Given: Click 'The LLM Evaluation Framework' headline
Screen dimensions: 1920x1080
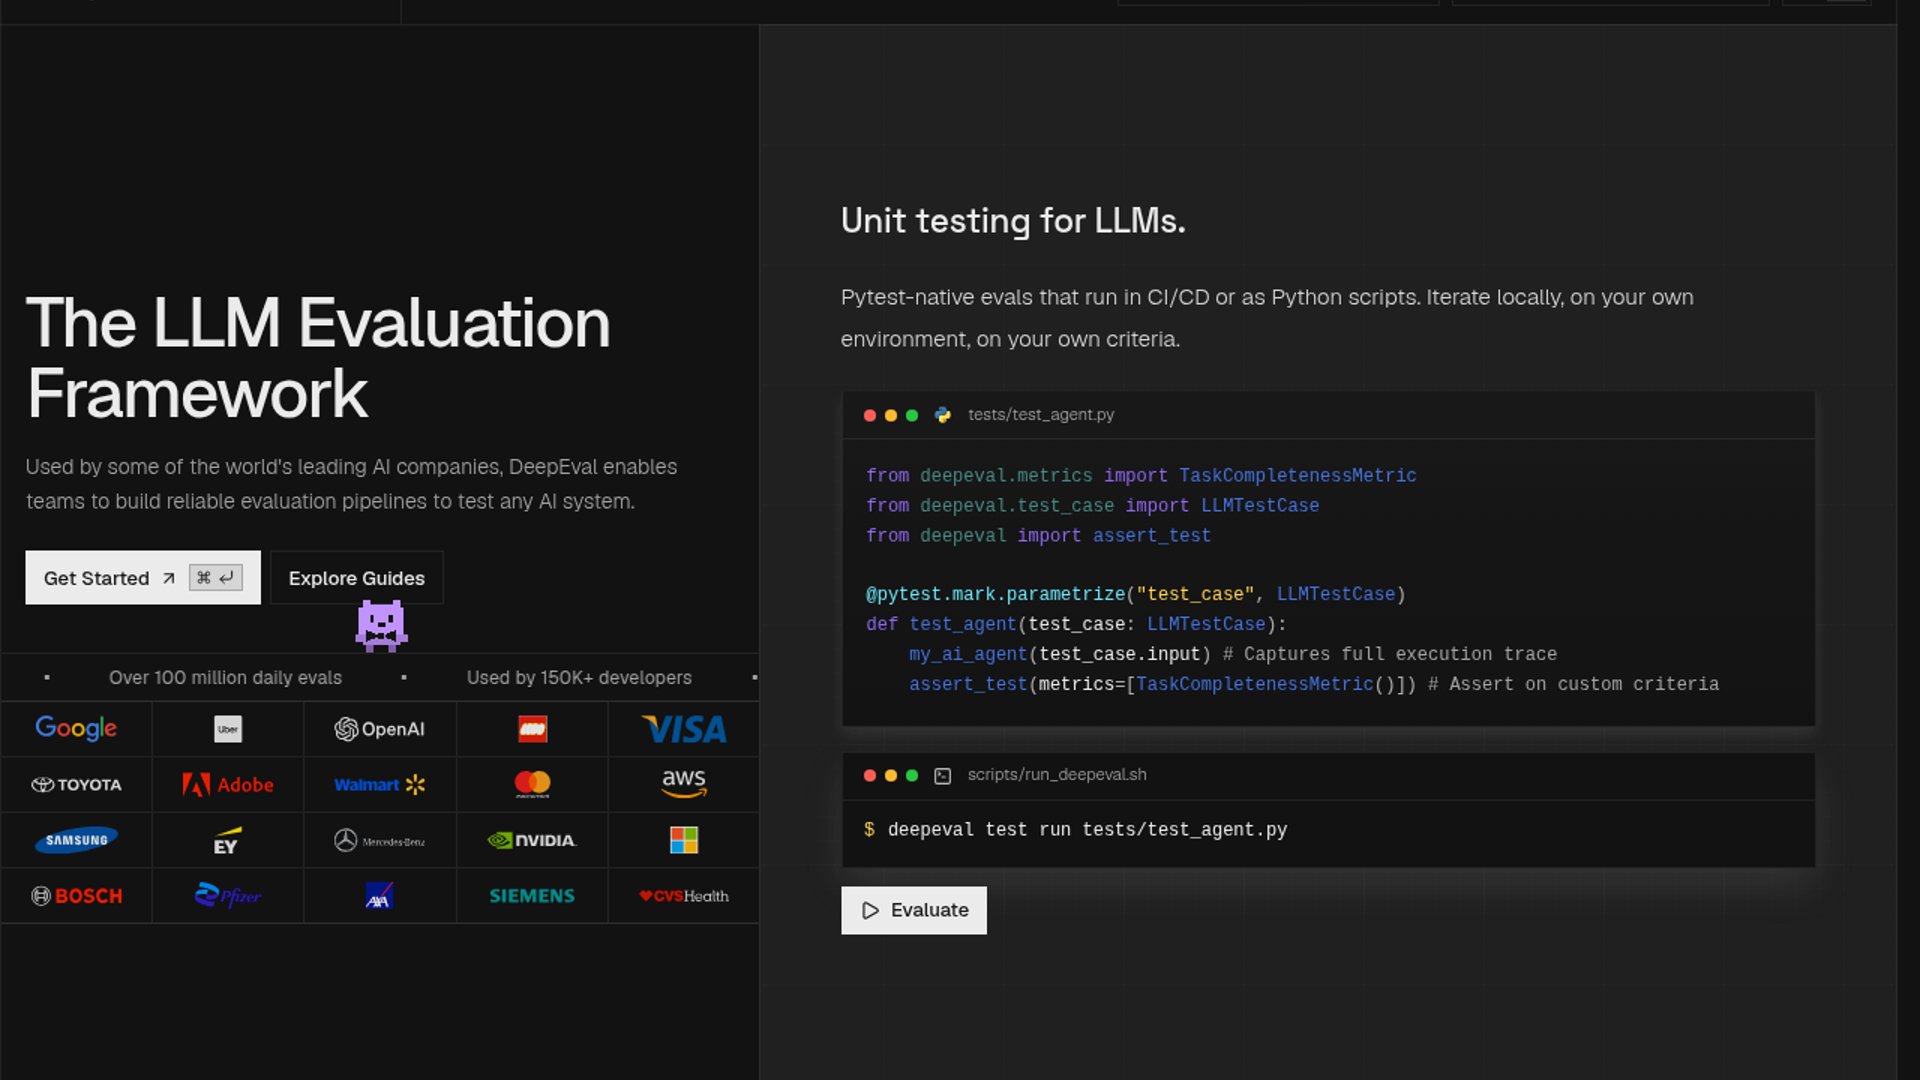Looking at the screenshot, I should [x=318, y=358].
